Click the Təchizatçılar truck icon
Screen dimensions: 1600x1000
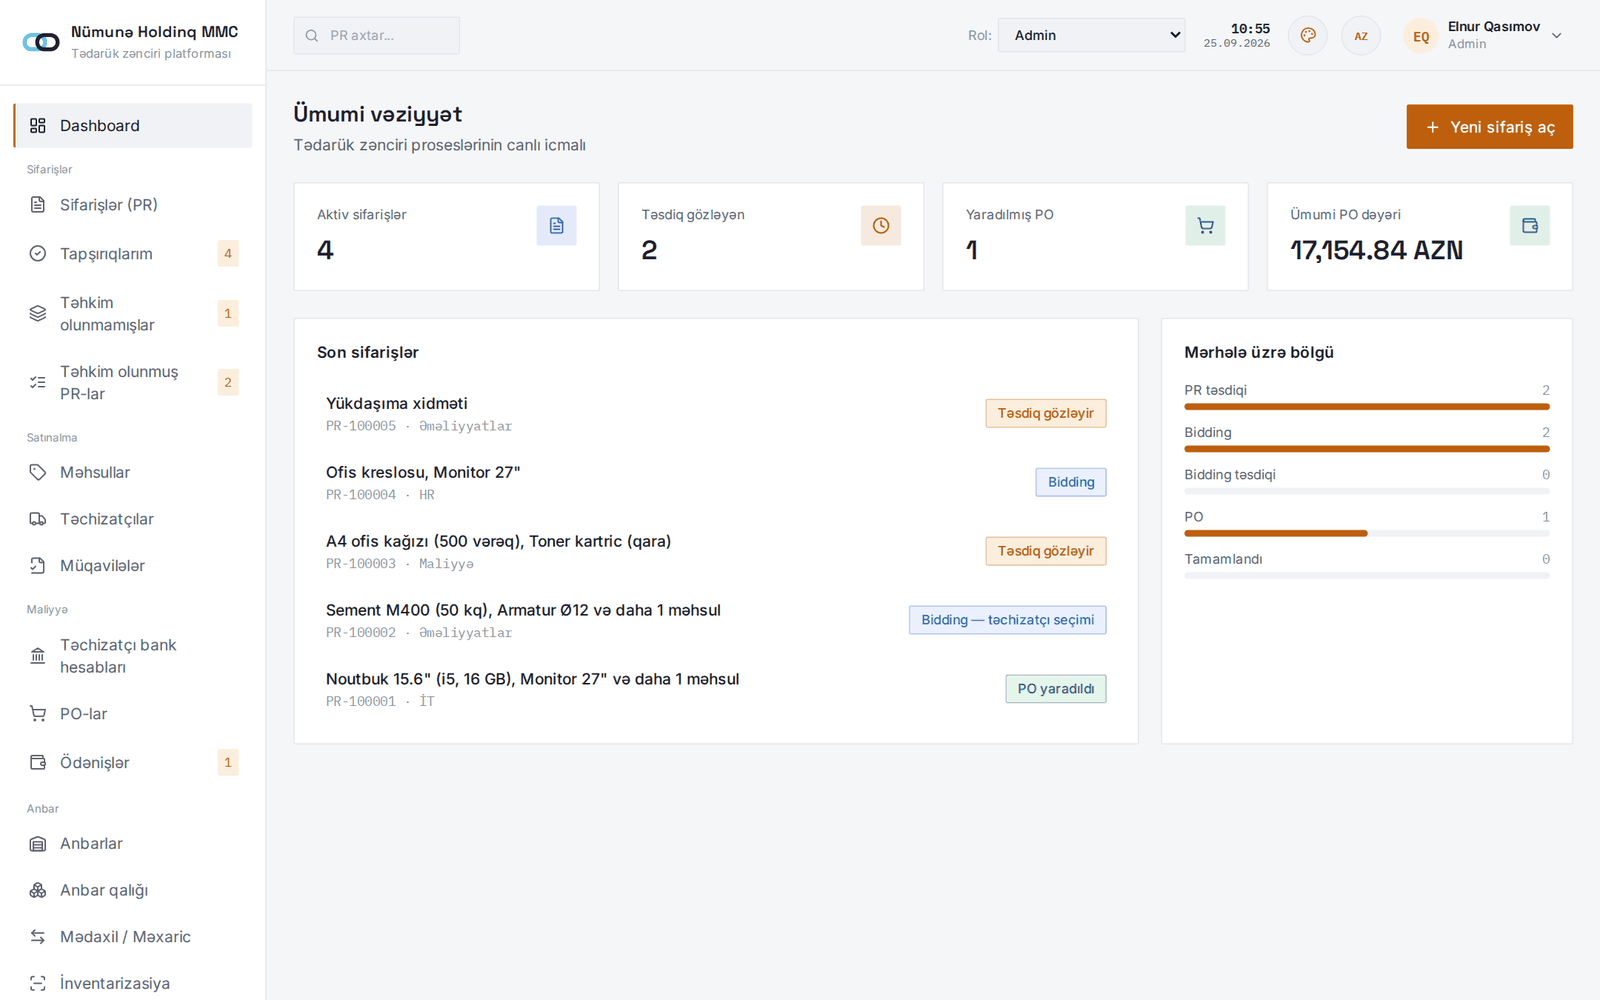[x=38, y=519]
